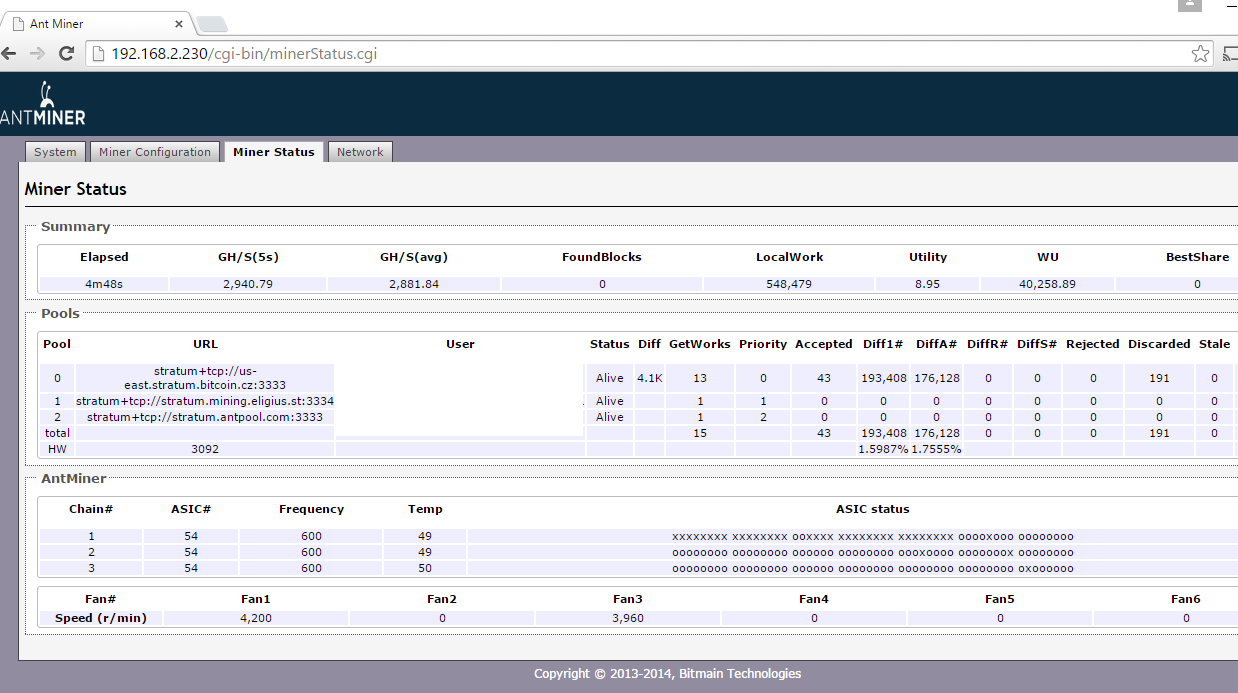The height and width of the screenshot is (693, 1238).
Task: Bookmark page with the star icon
Action: [x=1201, y=54]
